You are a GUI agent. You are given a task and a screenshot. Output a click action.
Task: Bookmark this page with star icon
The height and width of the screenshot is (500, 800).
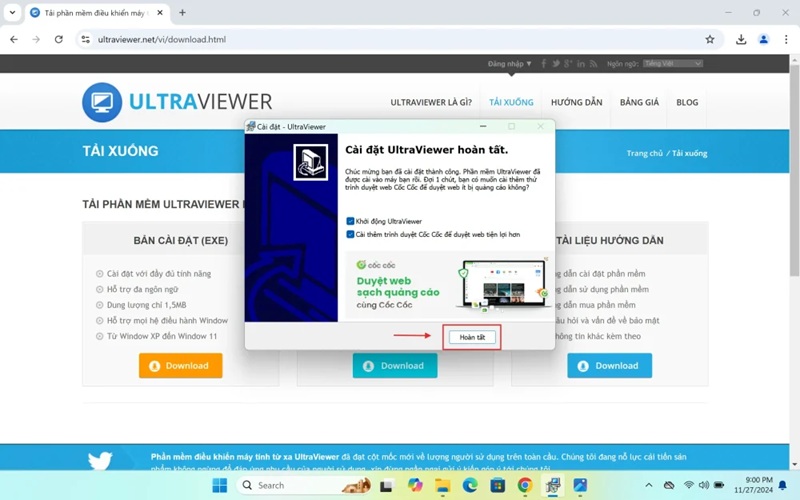(710, 39)
